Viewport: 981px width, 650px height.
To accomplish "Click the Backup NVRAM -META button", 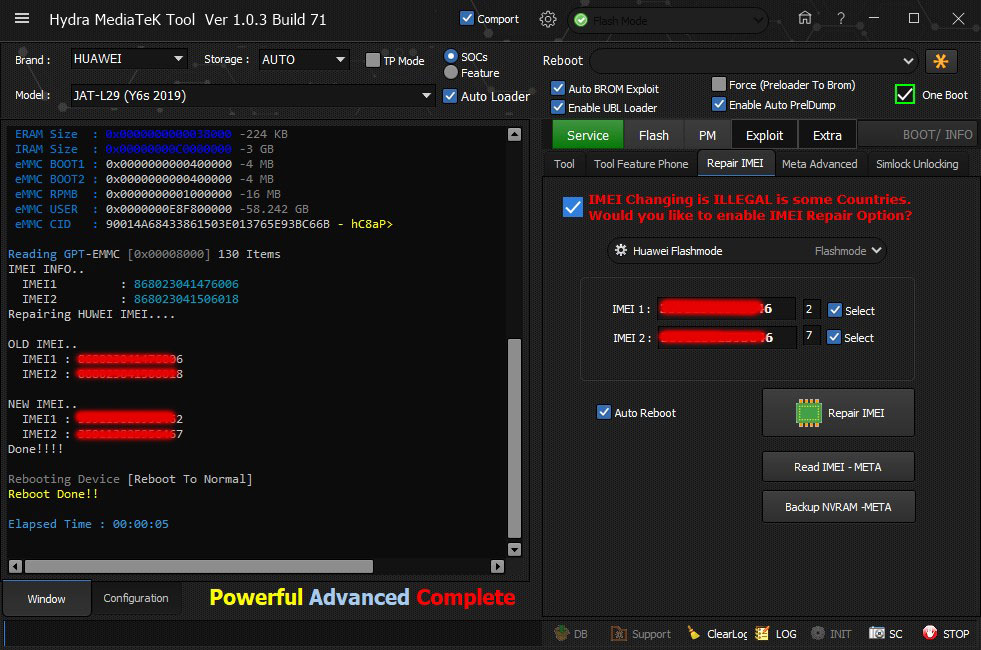I will click(x=837, y=507).
